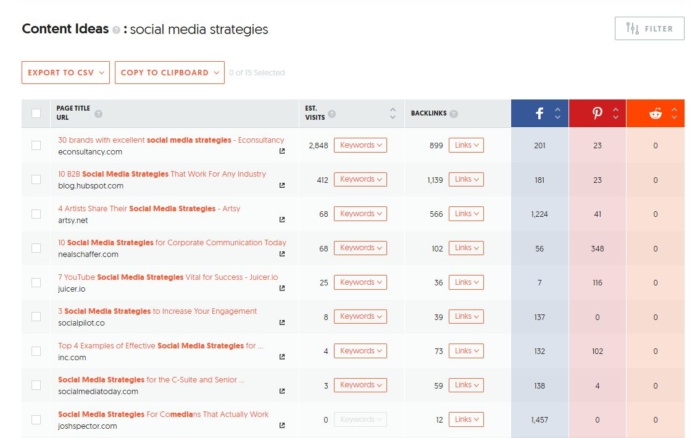This screenshot has height=438, width=700.
Task: Open external link icon for socialmediatoday.com
Action: 282,391
